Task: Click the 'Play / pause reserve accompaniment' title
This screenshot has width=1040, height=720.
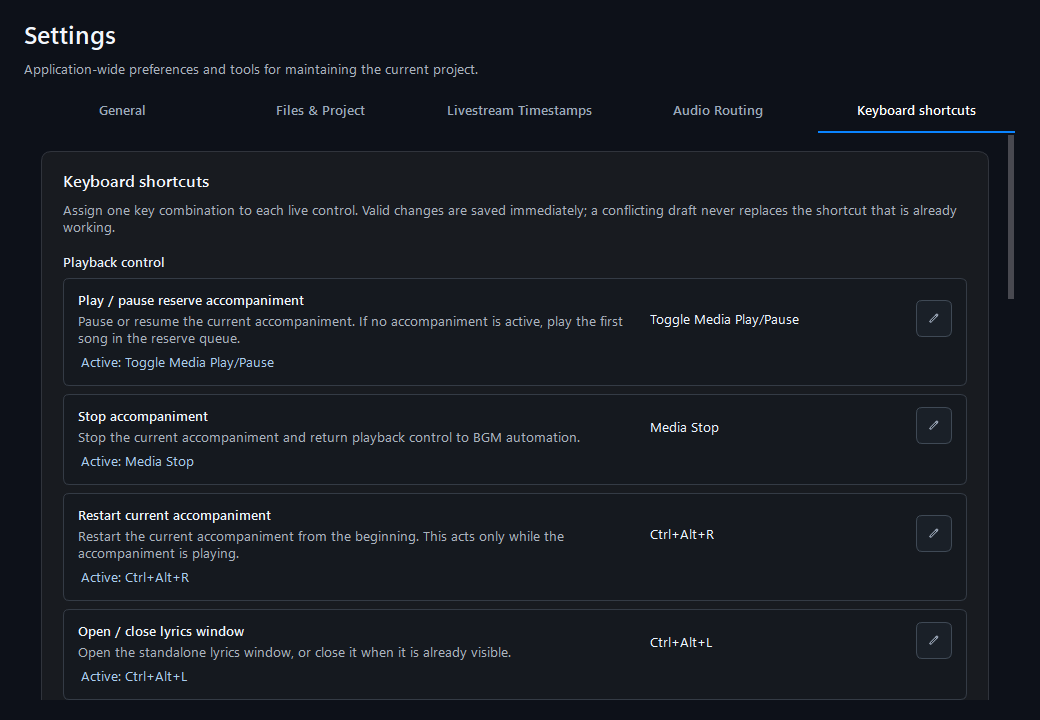Action: tap(190, 300)
